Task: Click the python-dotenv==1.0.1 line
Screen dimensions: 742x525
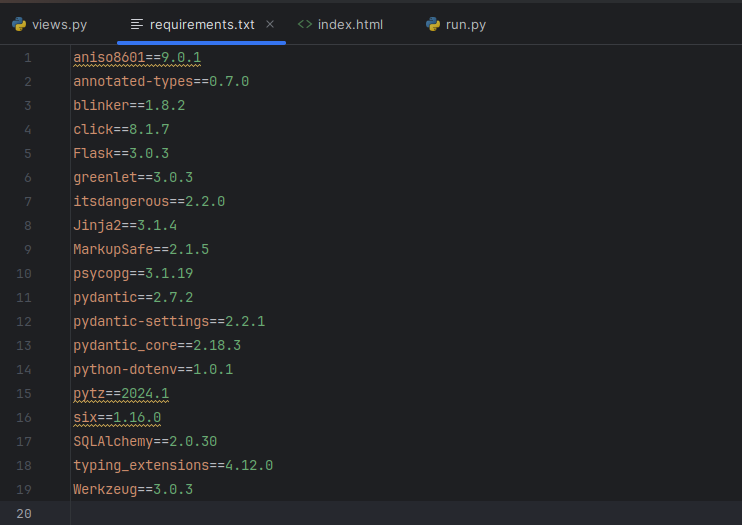Action: coord(153,369)
